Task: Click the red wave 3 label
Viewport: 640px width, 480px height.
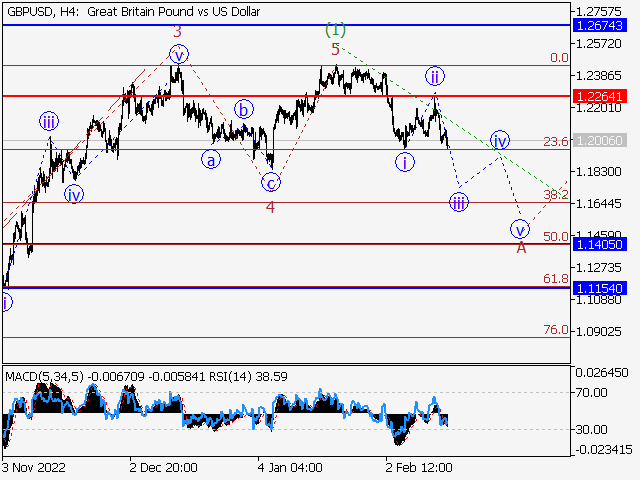Action: 177,31
